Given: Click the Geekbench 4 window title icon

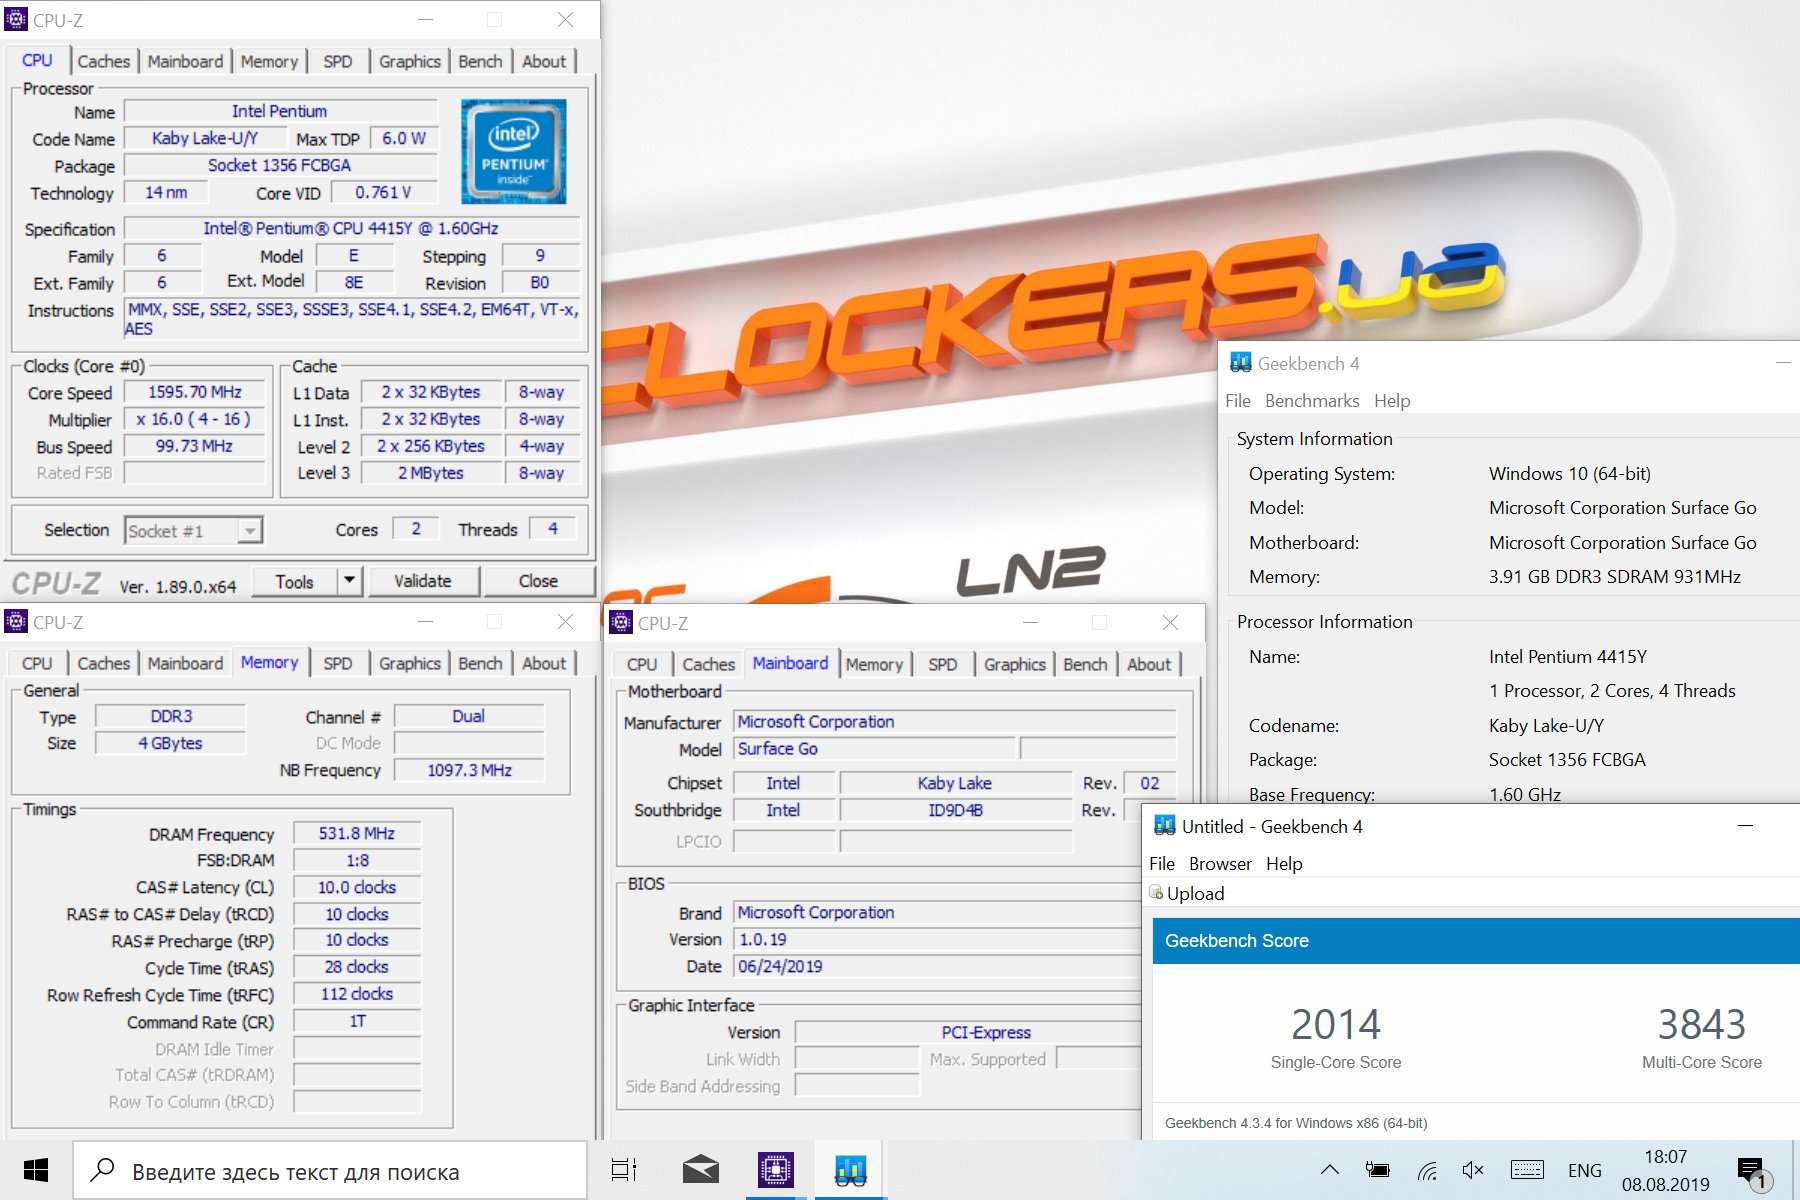Looking at the screenshot, I should 1241,363.
